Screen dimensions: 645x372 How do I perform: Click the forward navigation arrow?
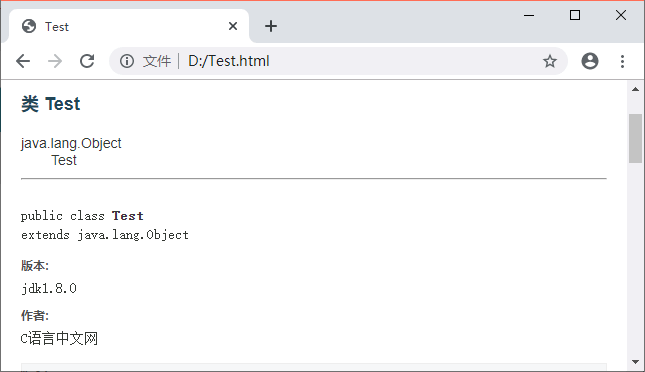(x=55, y=61)
